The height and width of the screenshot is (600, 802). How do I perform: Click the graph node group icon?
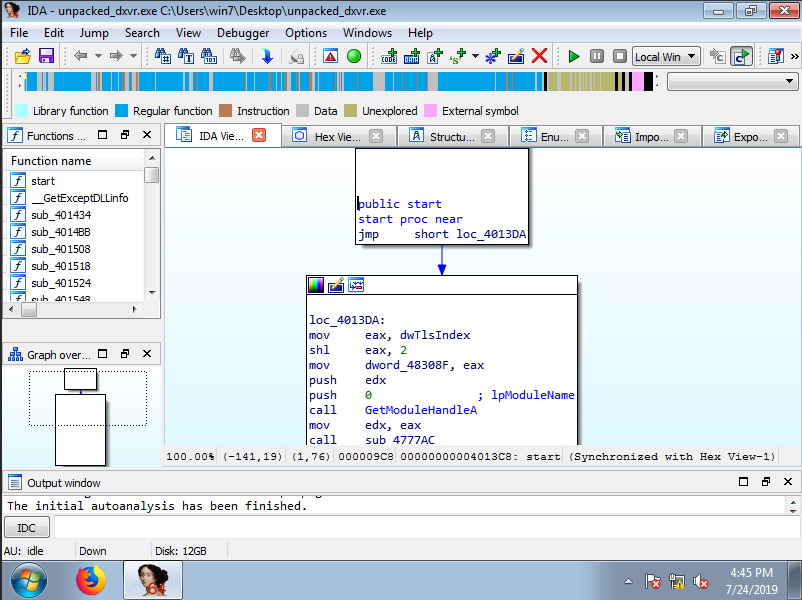tap(356, 285)
